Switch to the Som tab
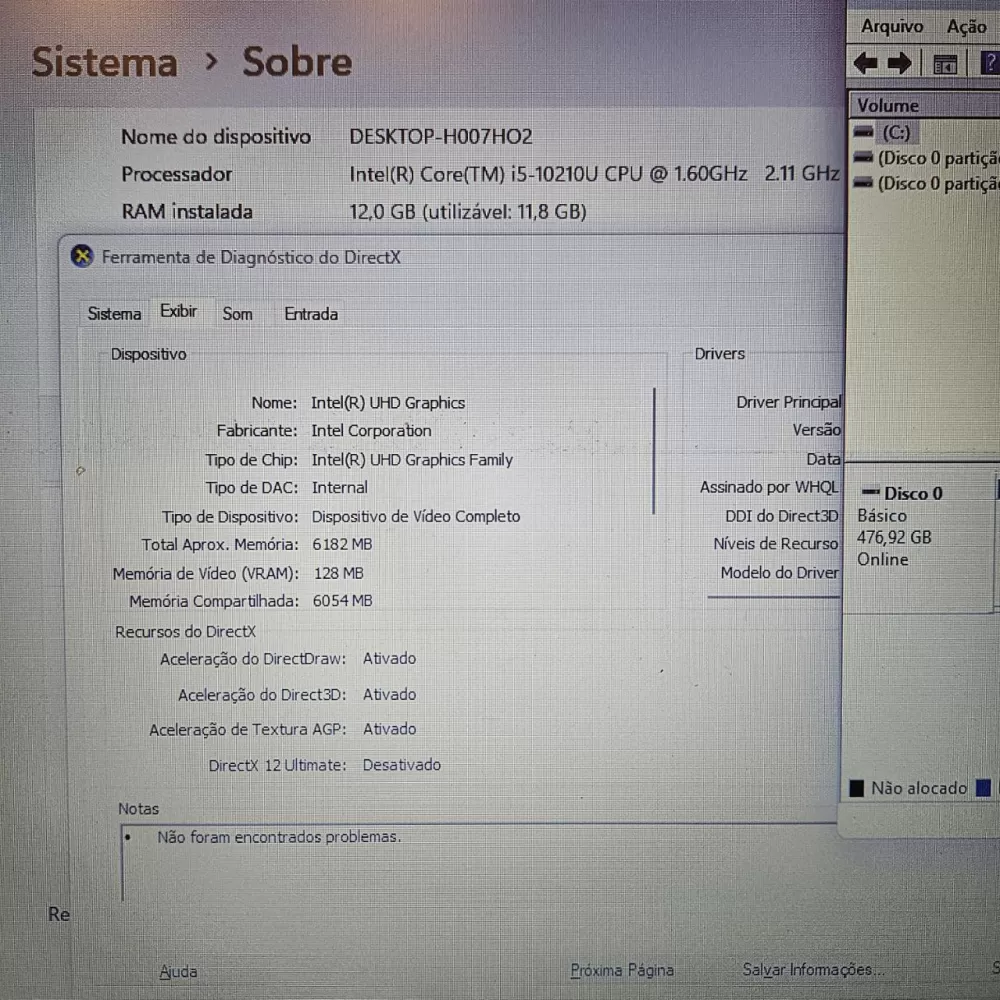1000x1000 pixels. click(237, 314)
